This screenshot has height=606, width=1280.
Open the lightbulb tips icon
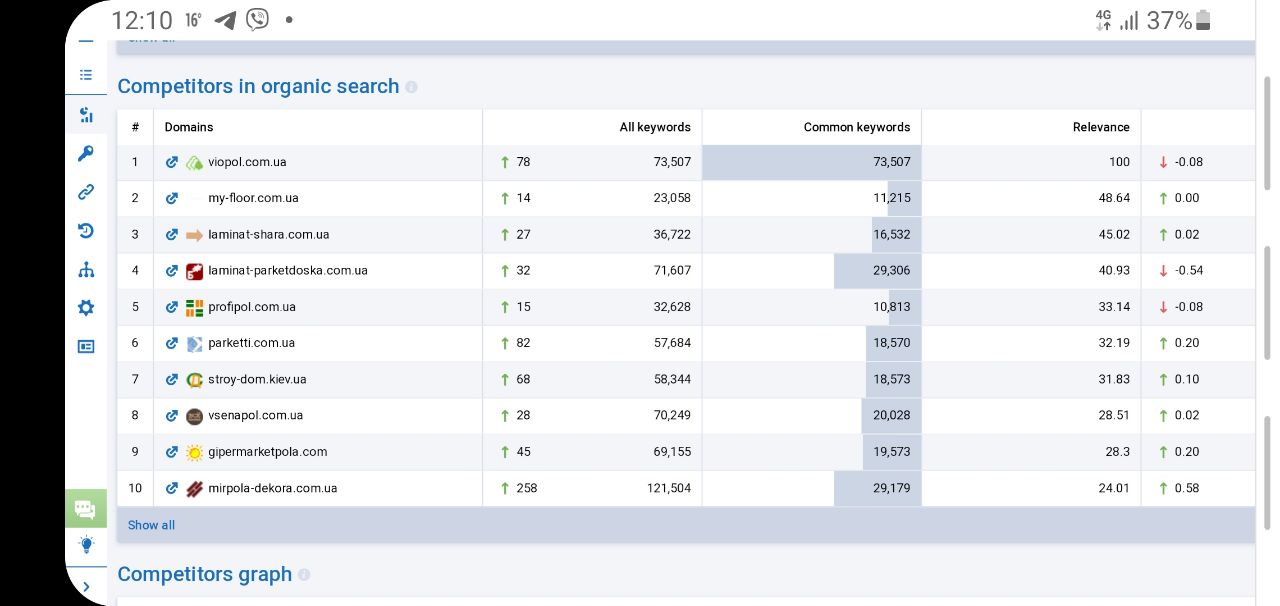pyautogui.click(x=86, y=545)
